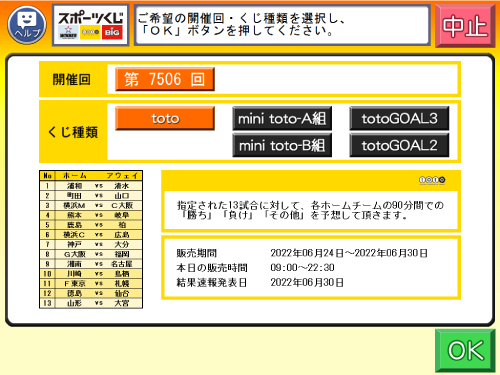Click the 結果速報発表日 label

212,283
